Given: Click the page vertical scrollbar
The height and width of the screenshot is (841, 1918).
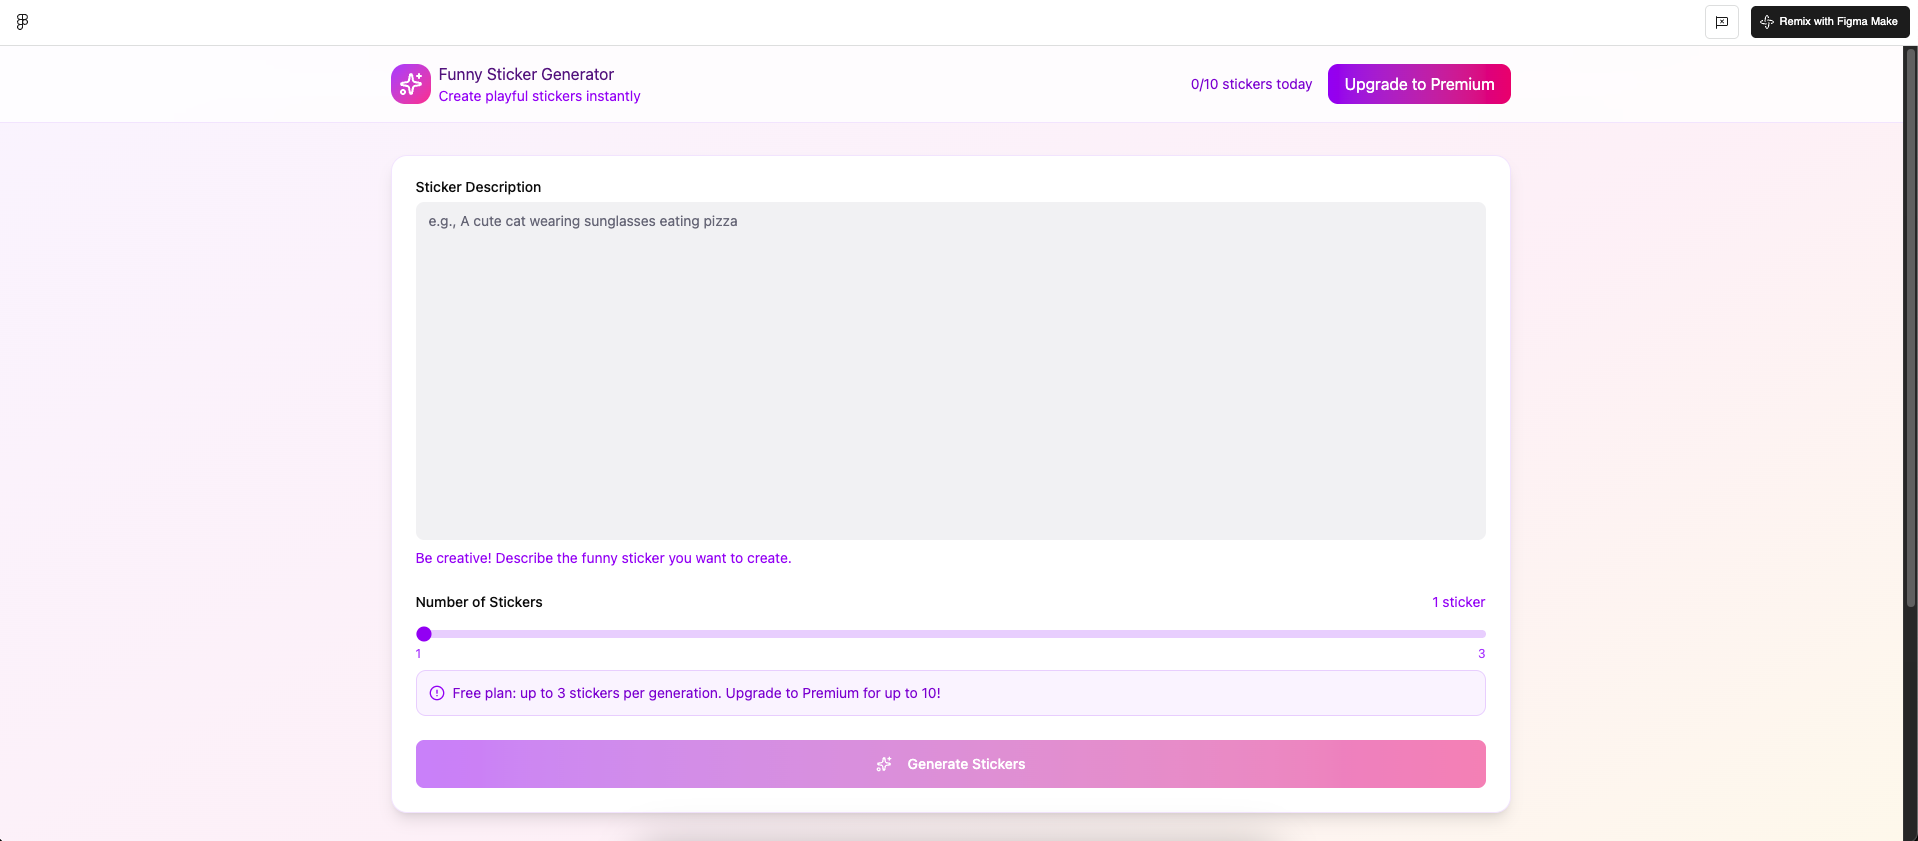Looking at the screenshot, I should click(x=1910, y=330).
